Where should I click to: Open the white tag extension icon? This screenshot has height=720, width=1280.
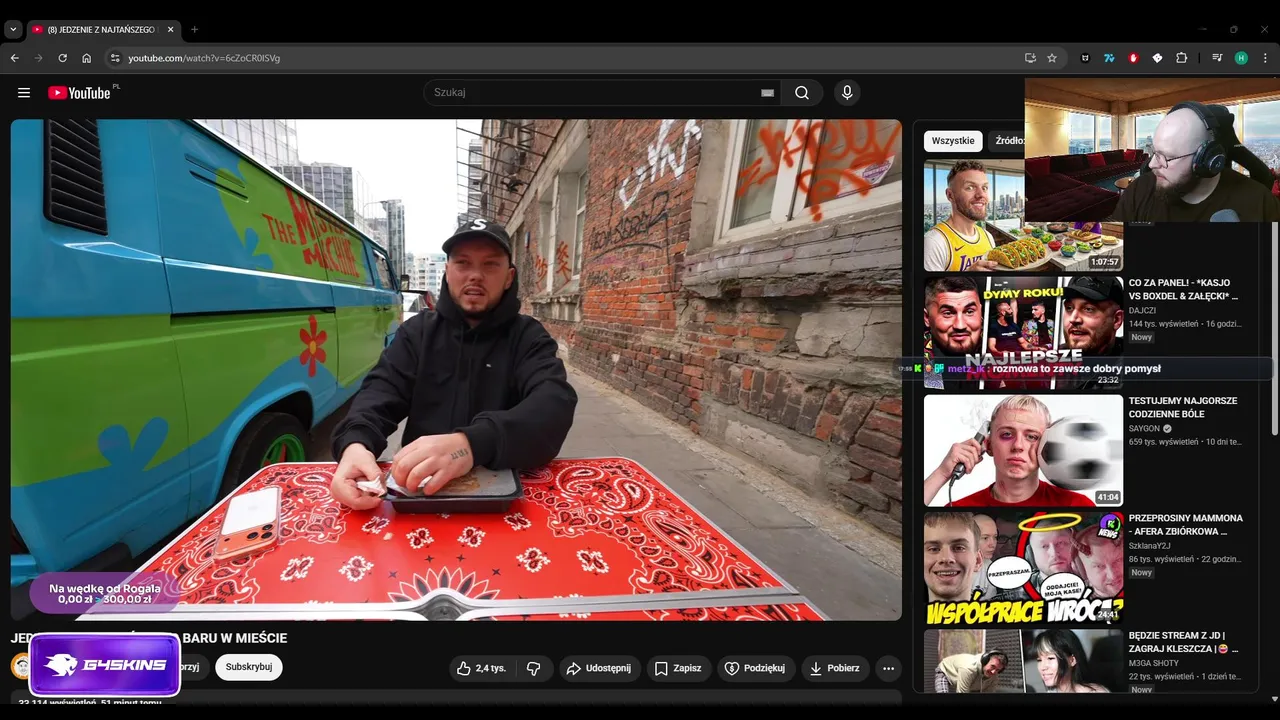[x=1157, y=58]
